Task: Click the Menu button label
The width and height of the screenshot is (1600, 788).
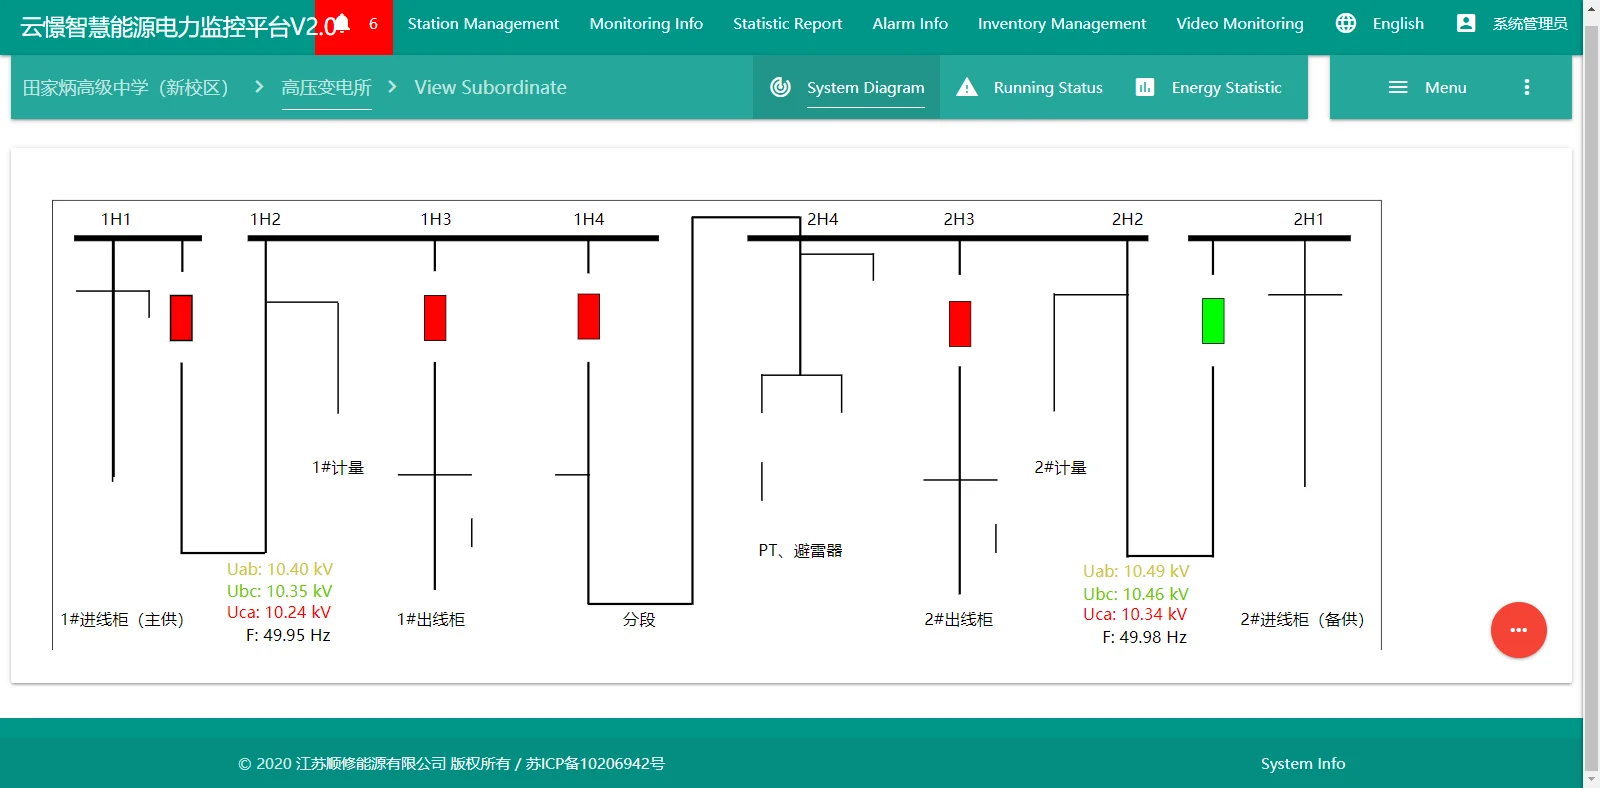Action: tap(1446, 87)
